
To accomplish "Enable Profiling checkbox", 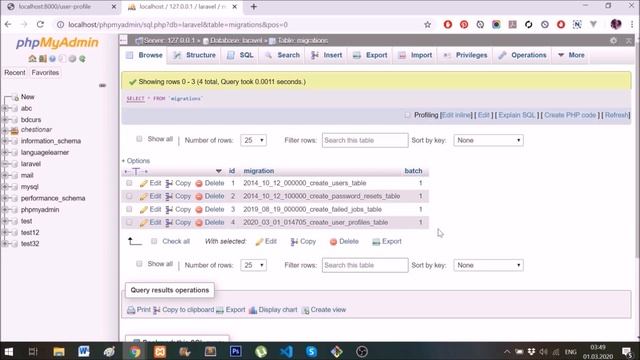I will click(407, 115).
